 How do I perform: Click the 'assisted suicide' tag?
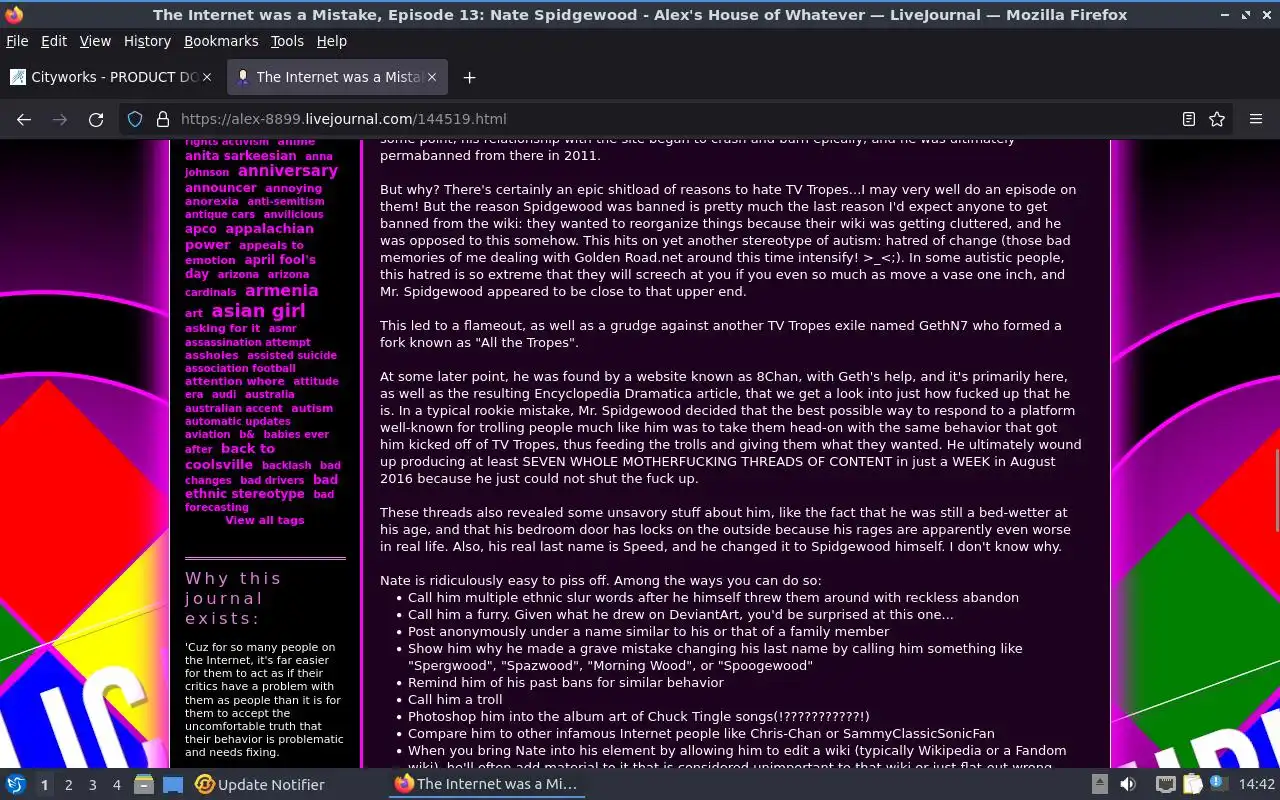pyautogui.click(x=292, y=355)
